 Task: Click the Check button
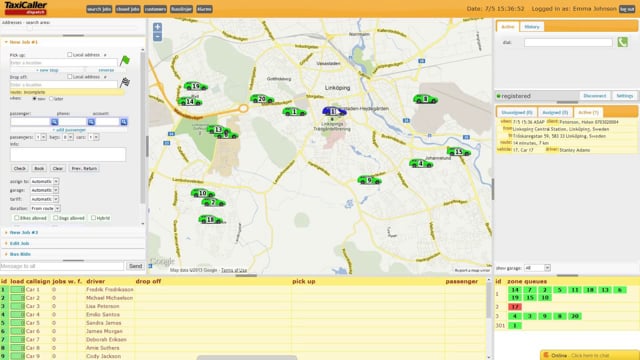20,168
